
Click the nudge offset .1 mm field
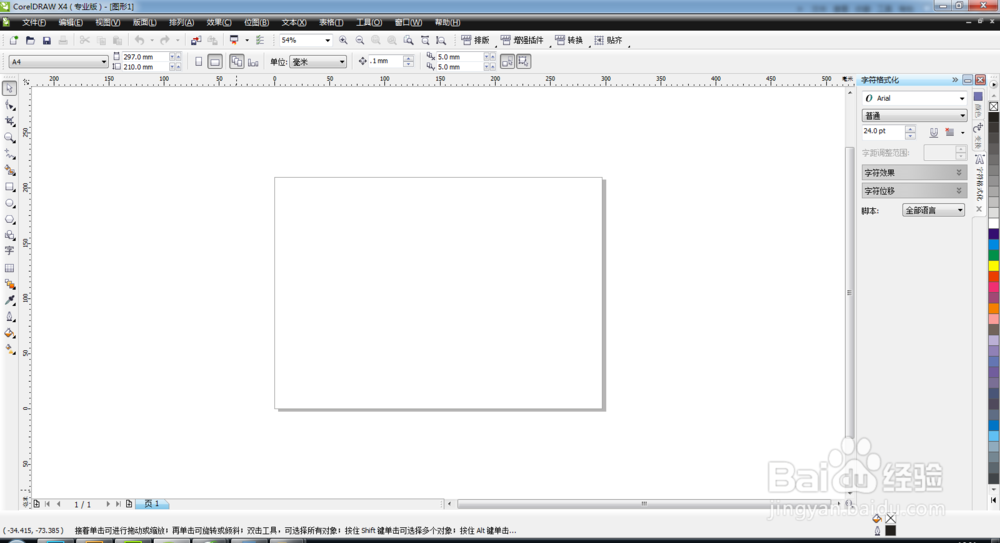386,61
